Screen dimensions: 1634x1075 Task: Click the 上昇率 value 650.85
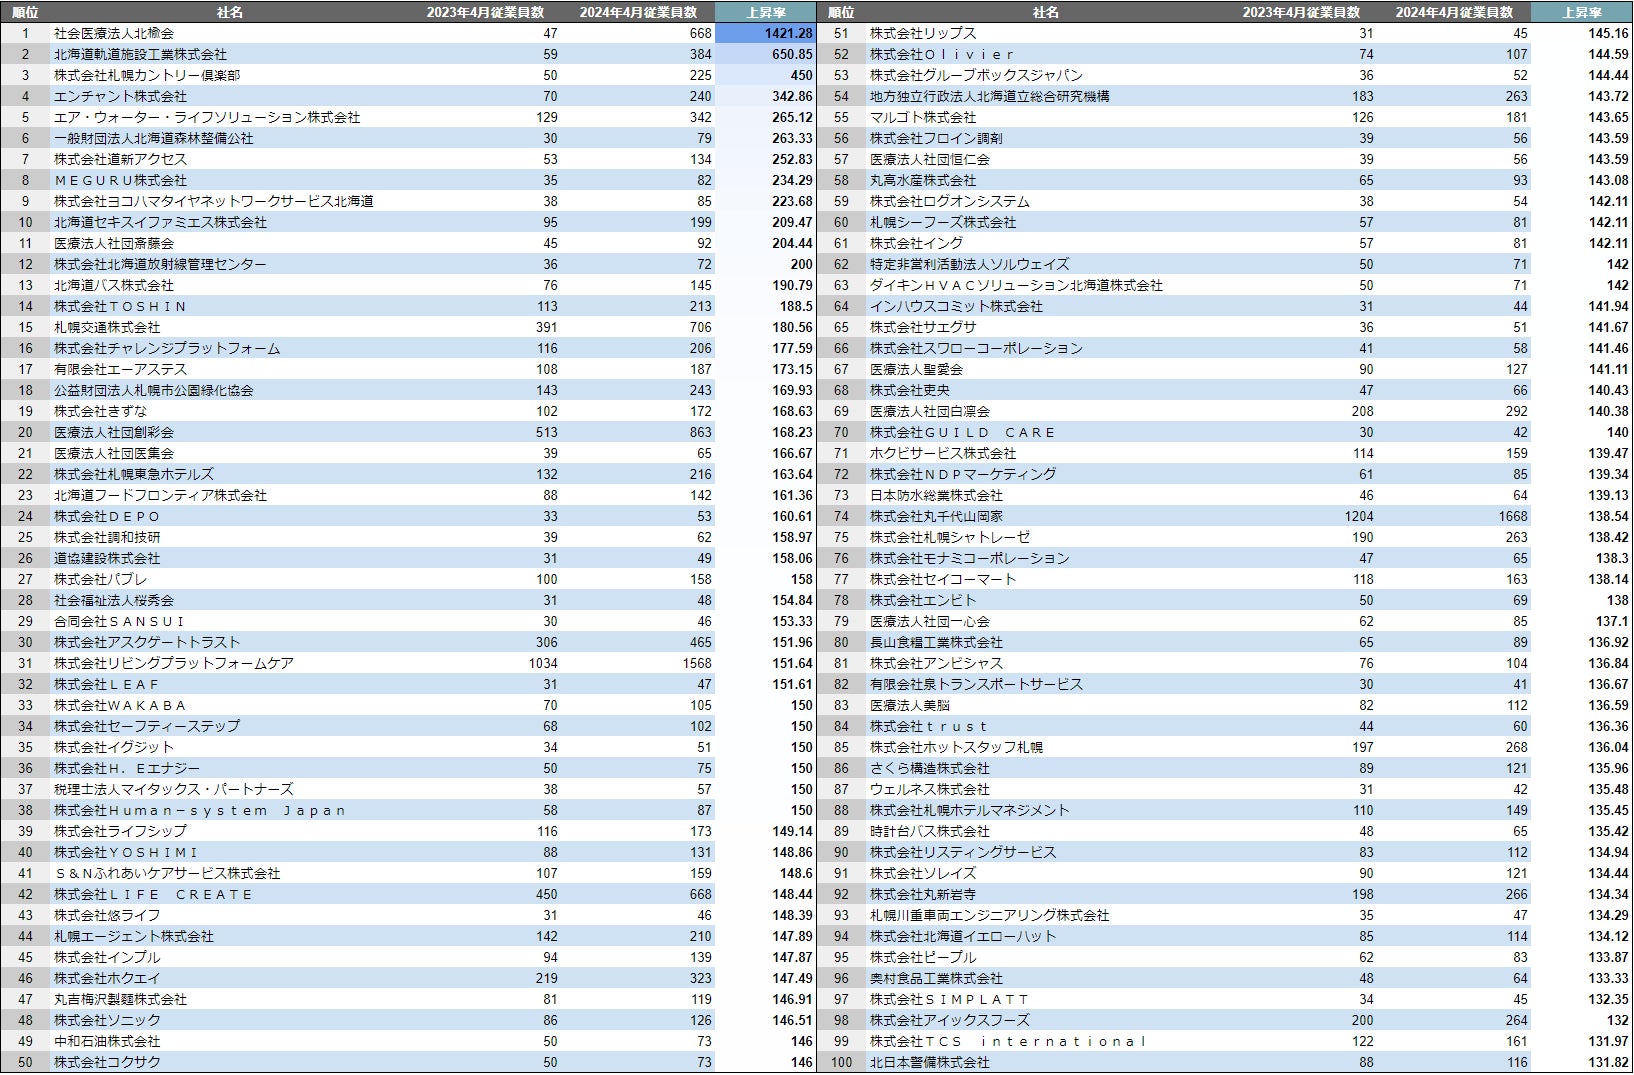tap(792, 54)
